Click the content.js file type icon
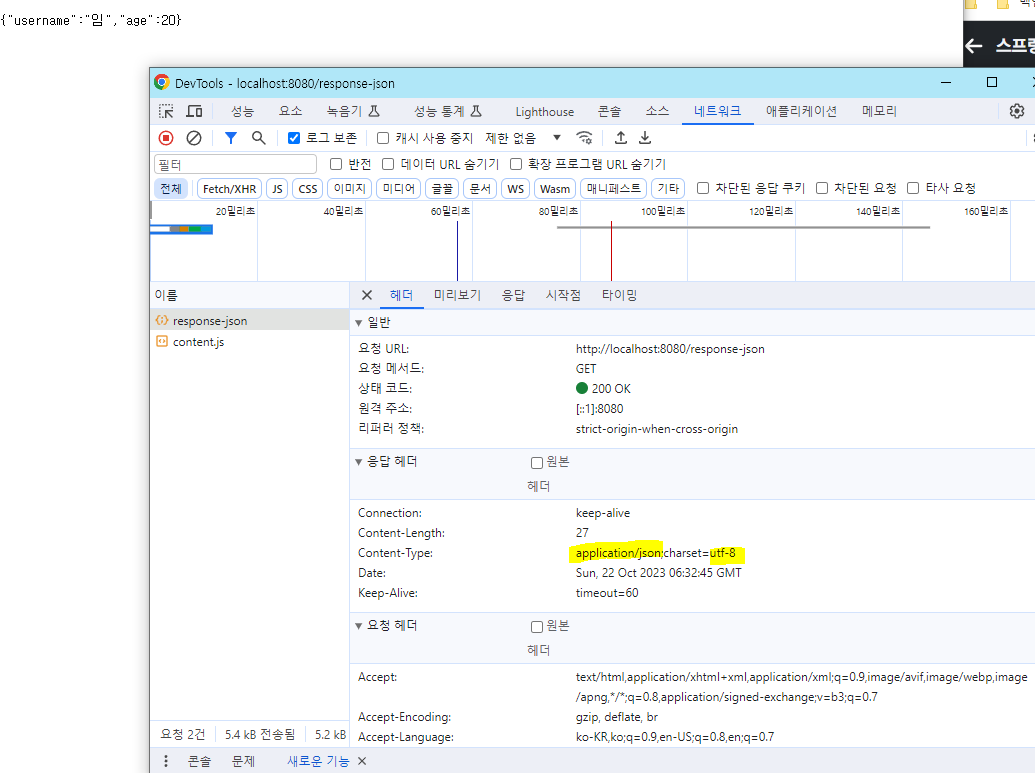 click(162, 341)
